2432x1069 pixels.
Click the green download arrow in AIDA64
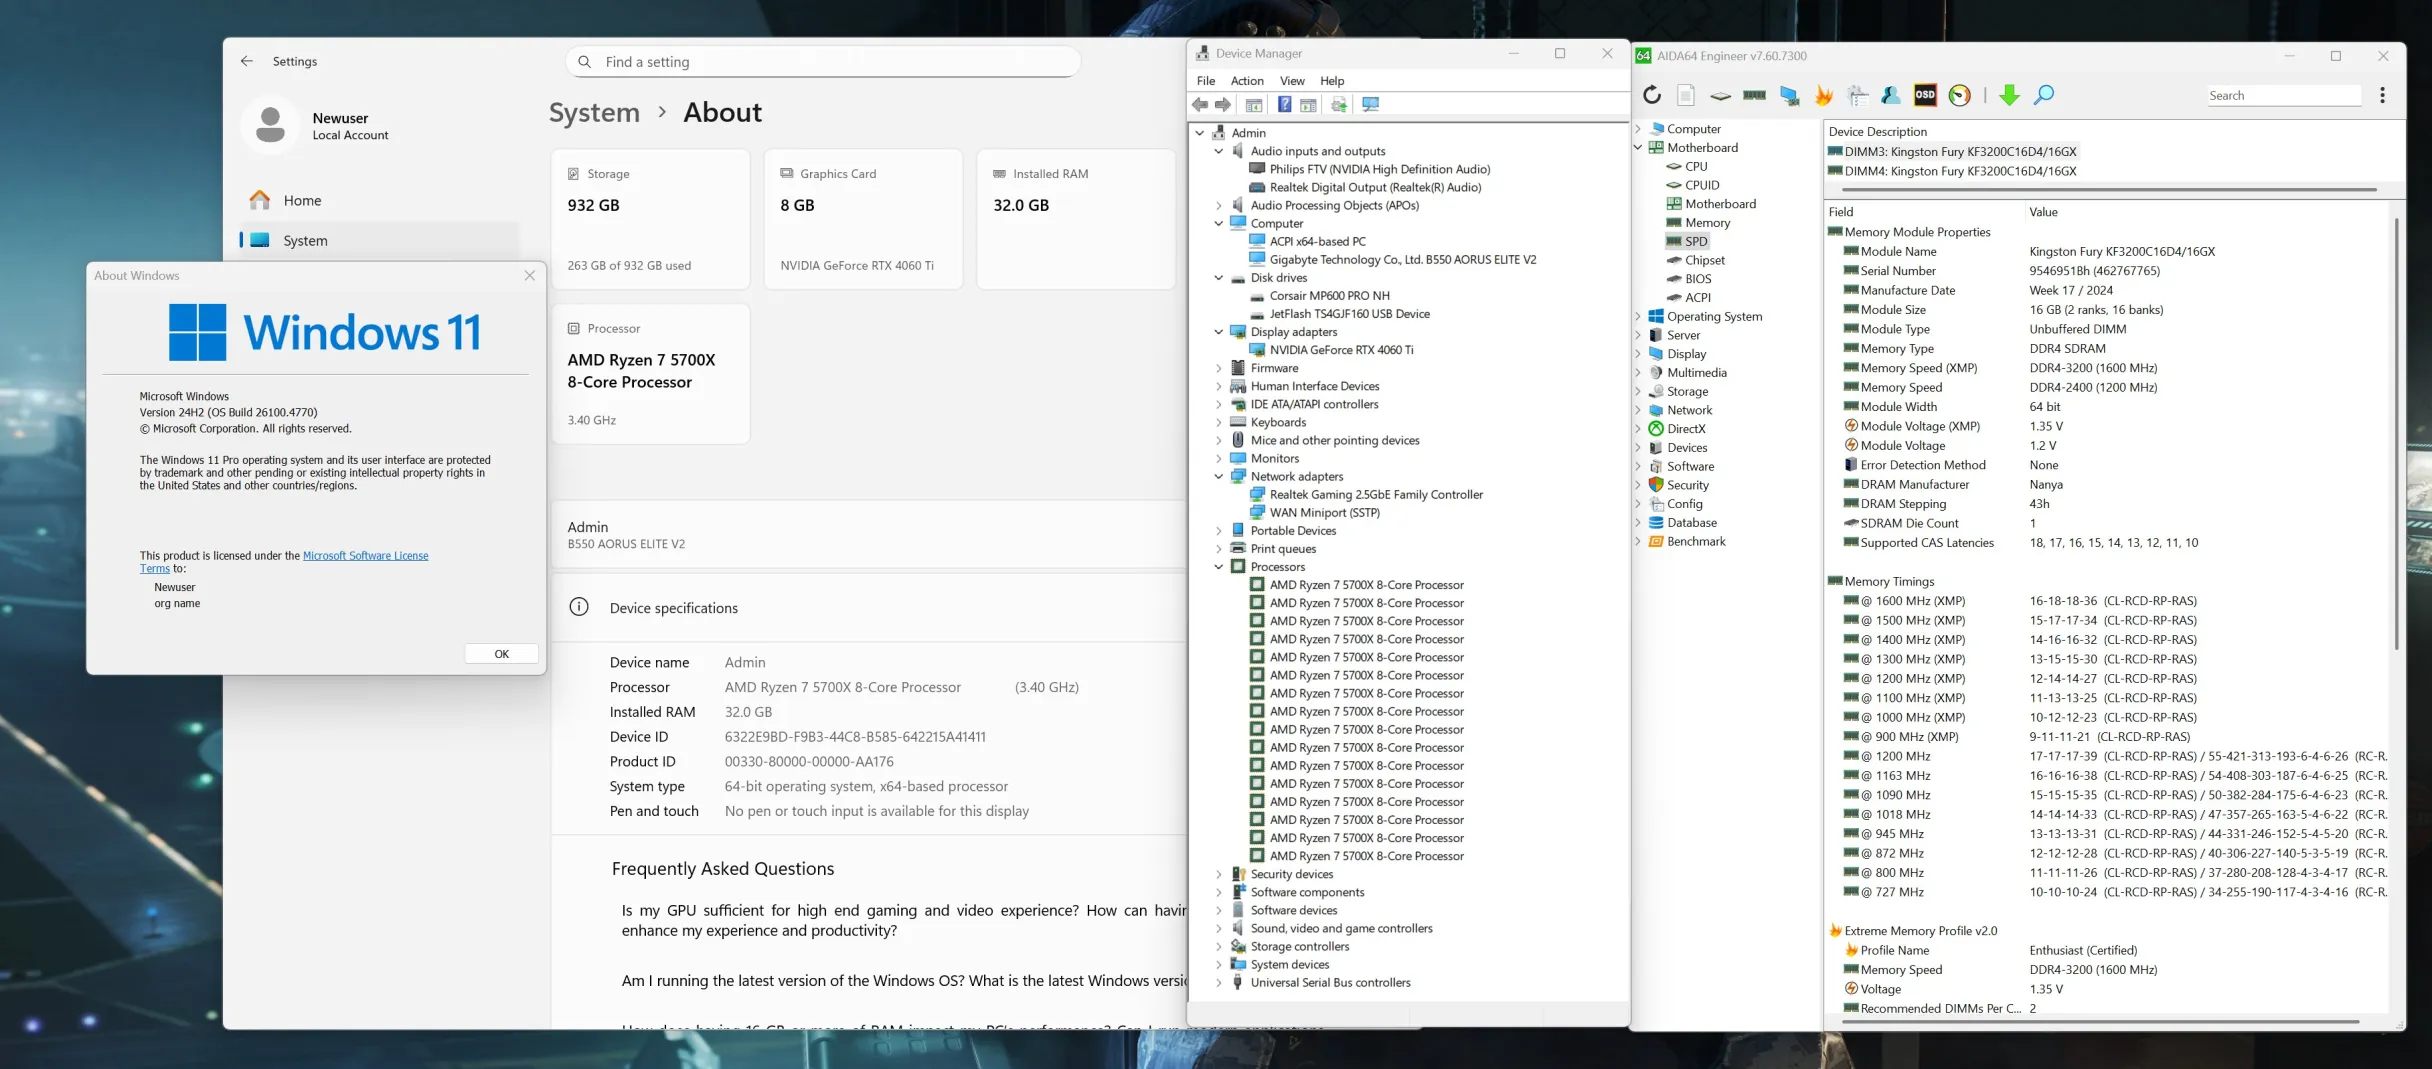click(2009, 95)
